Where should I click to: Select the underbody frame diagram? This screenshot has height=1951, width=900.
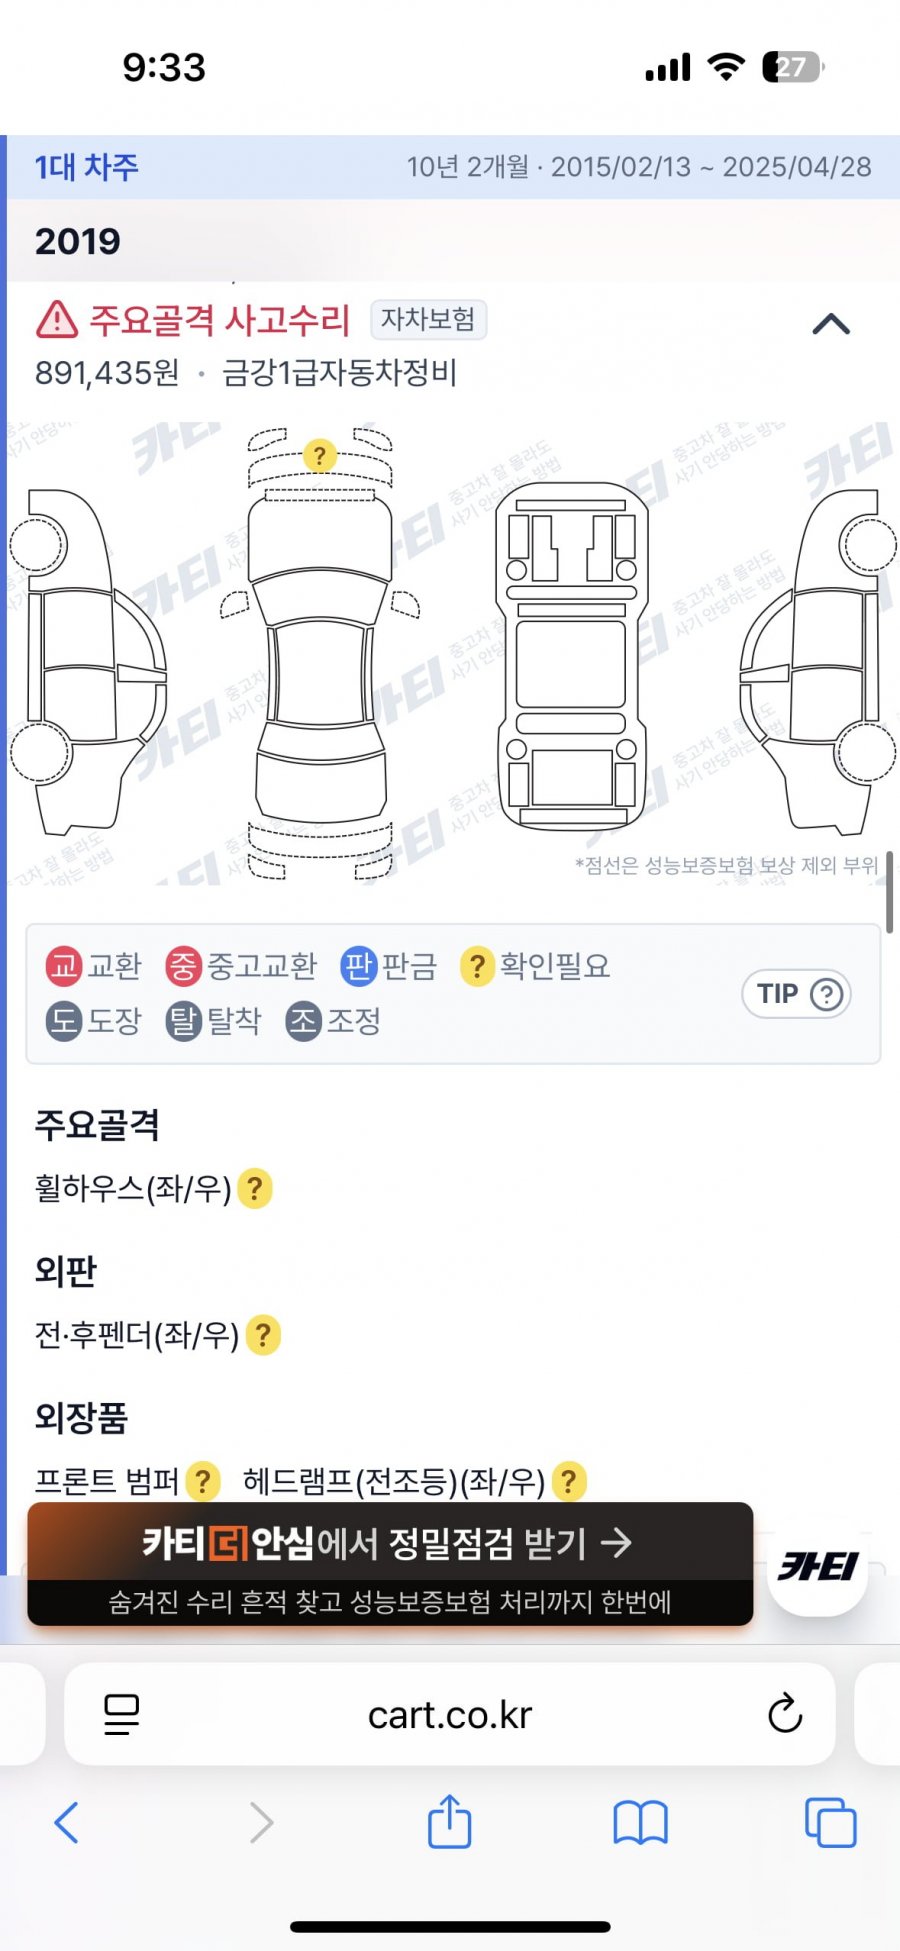click(572, 655)
